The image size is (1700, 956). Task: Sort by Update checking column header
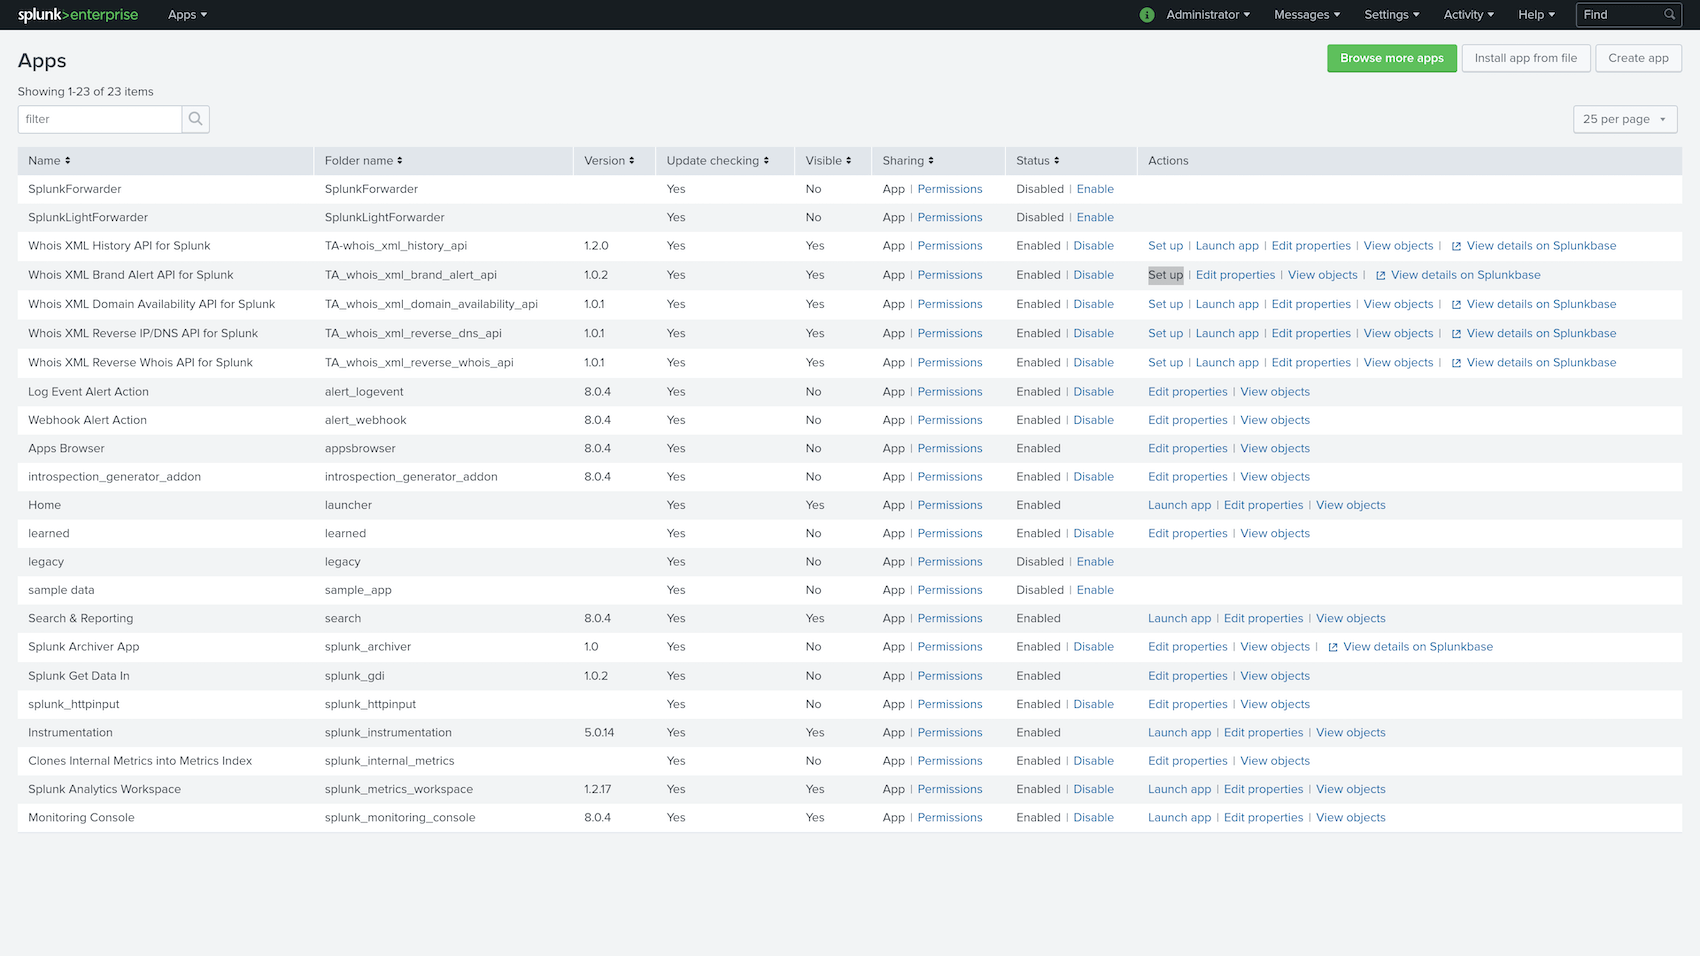point(717,161)
